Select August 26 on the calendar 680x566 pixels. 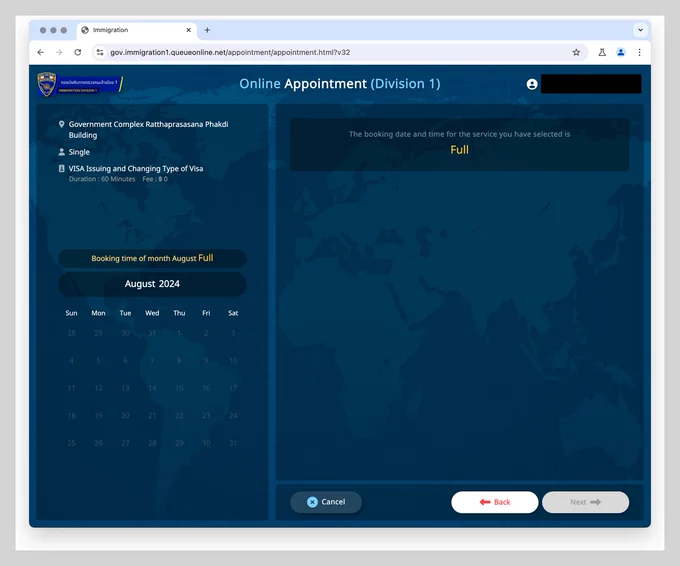98,443
